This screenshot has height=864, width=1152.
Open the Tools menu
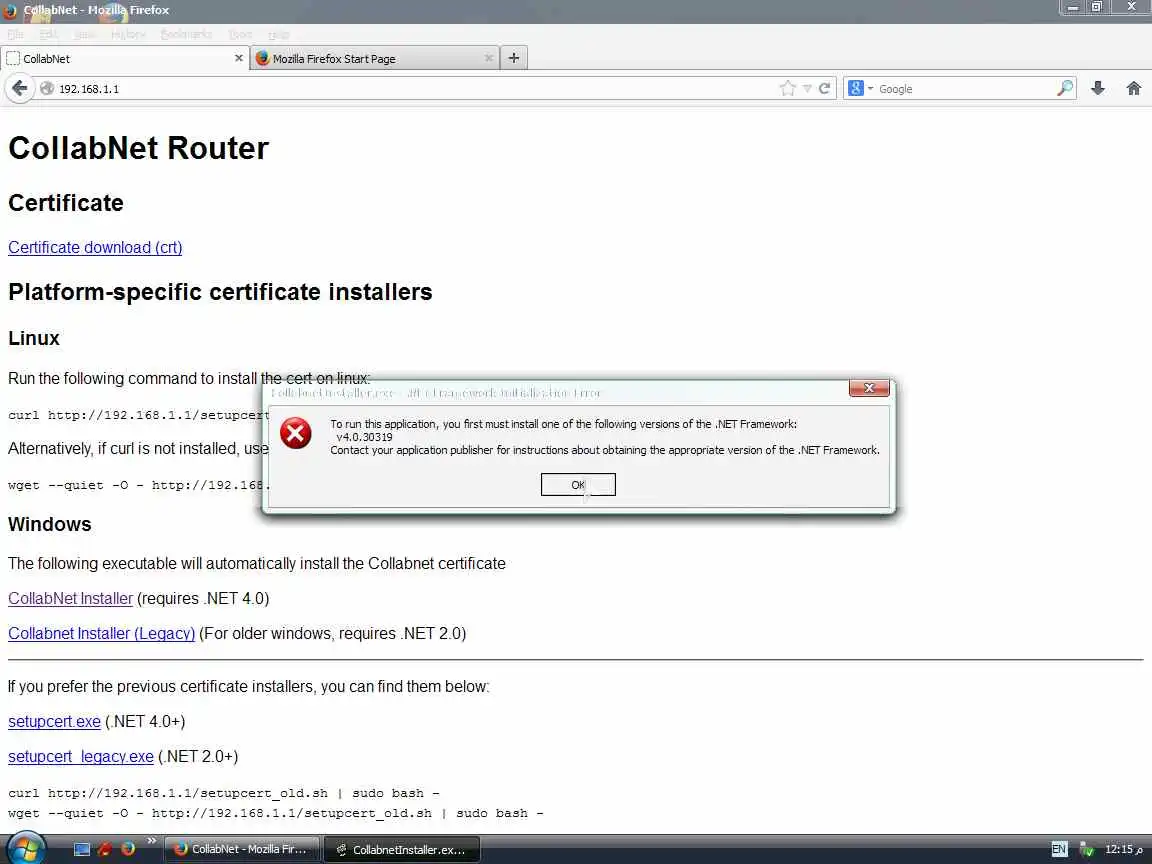tap(240, 35)
